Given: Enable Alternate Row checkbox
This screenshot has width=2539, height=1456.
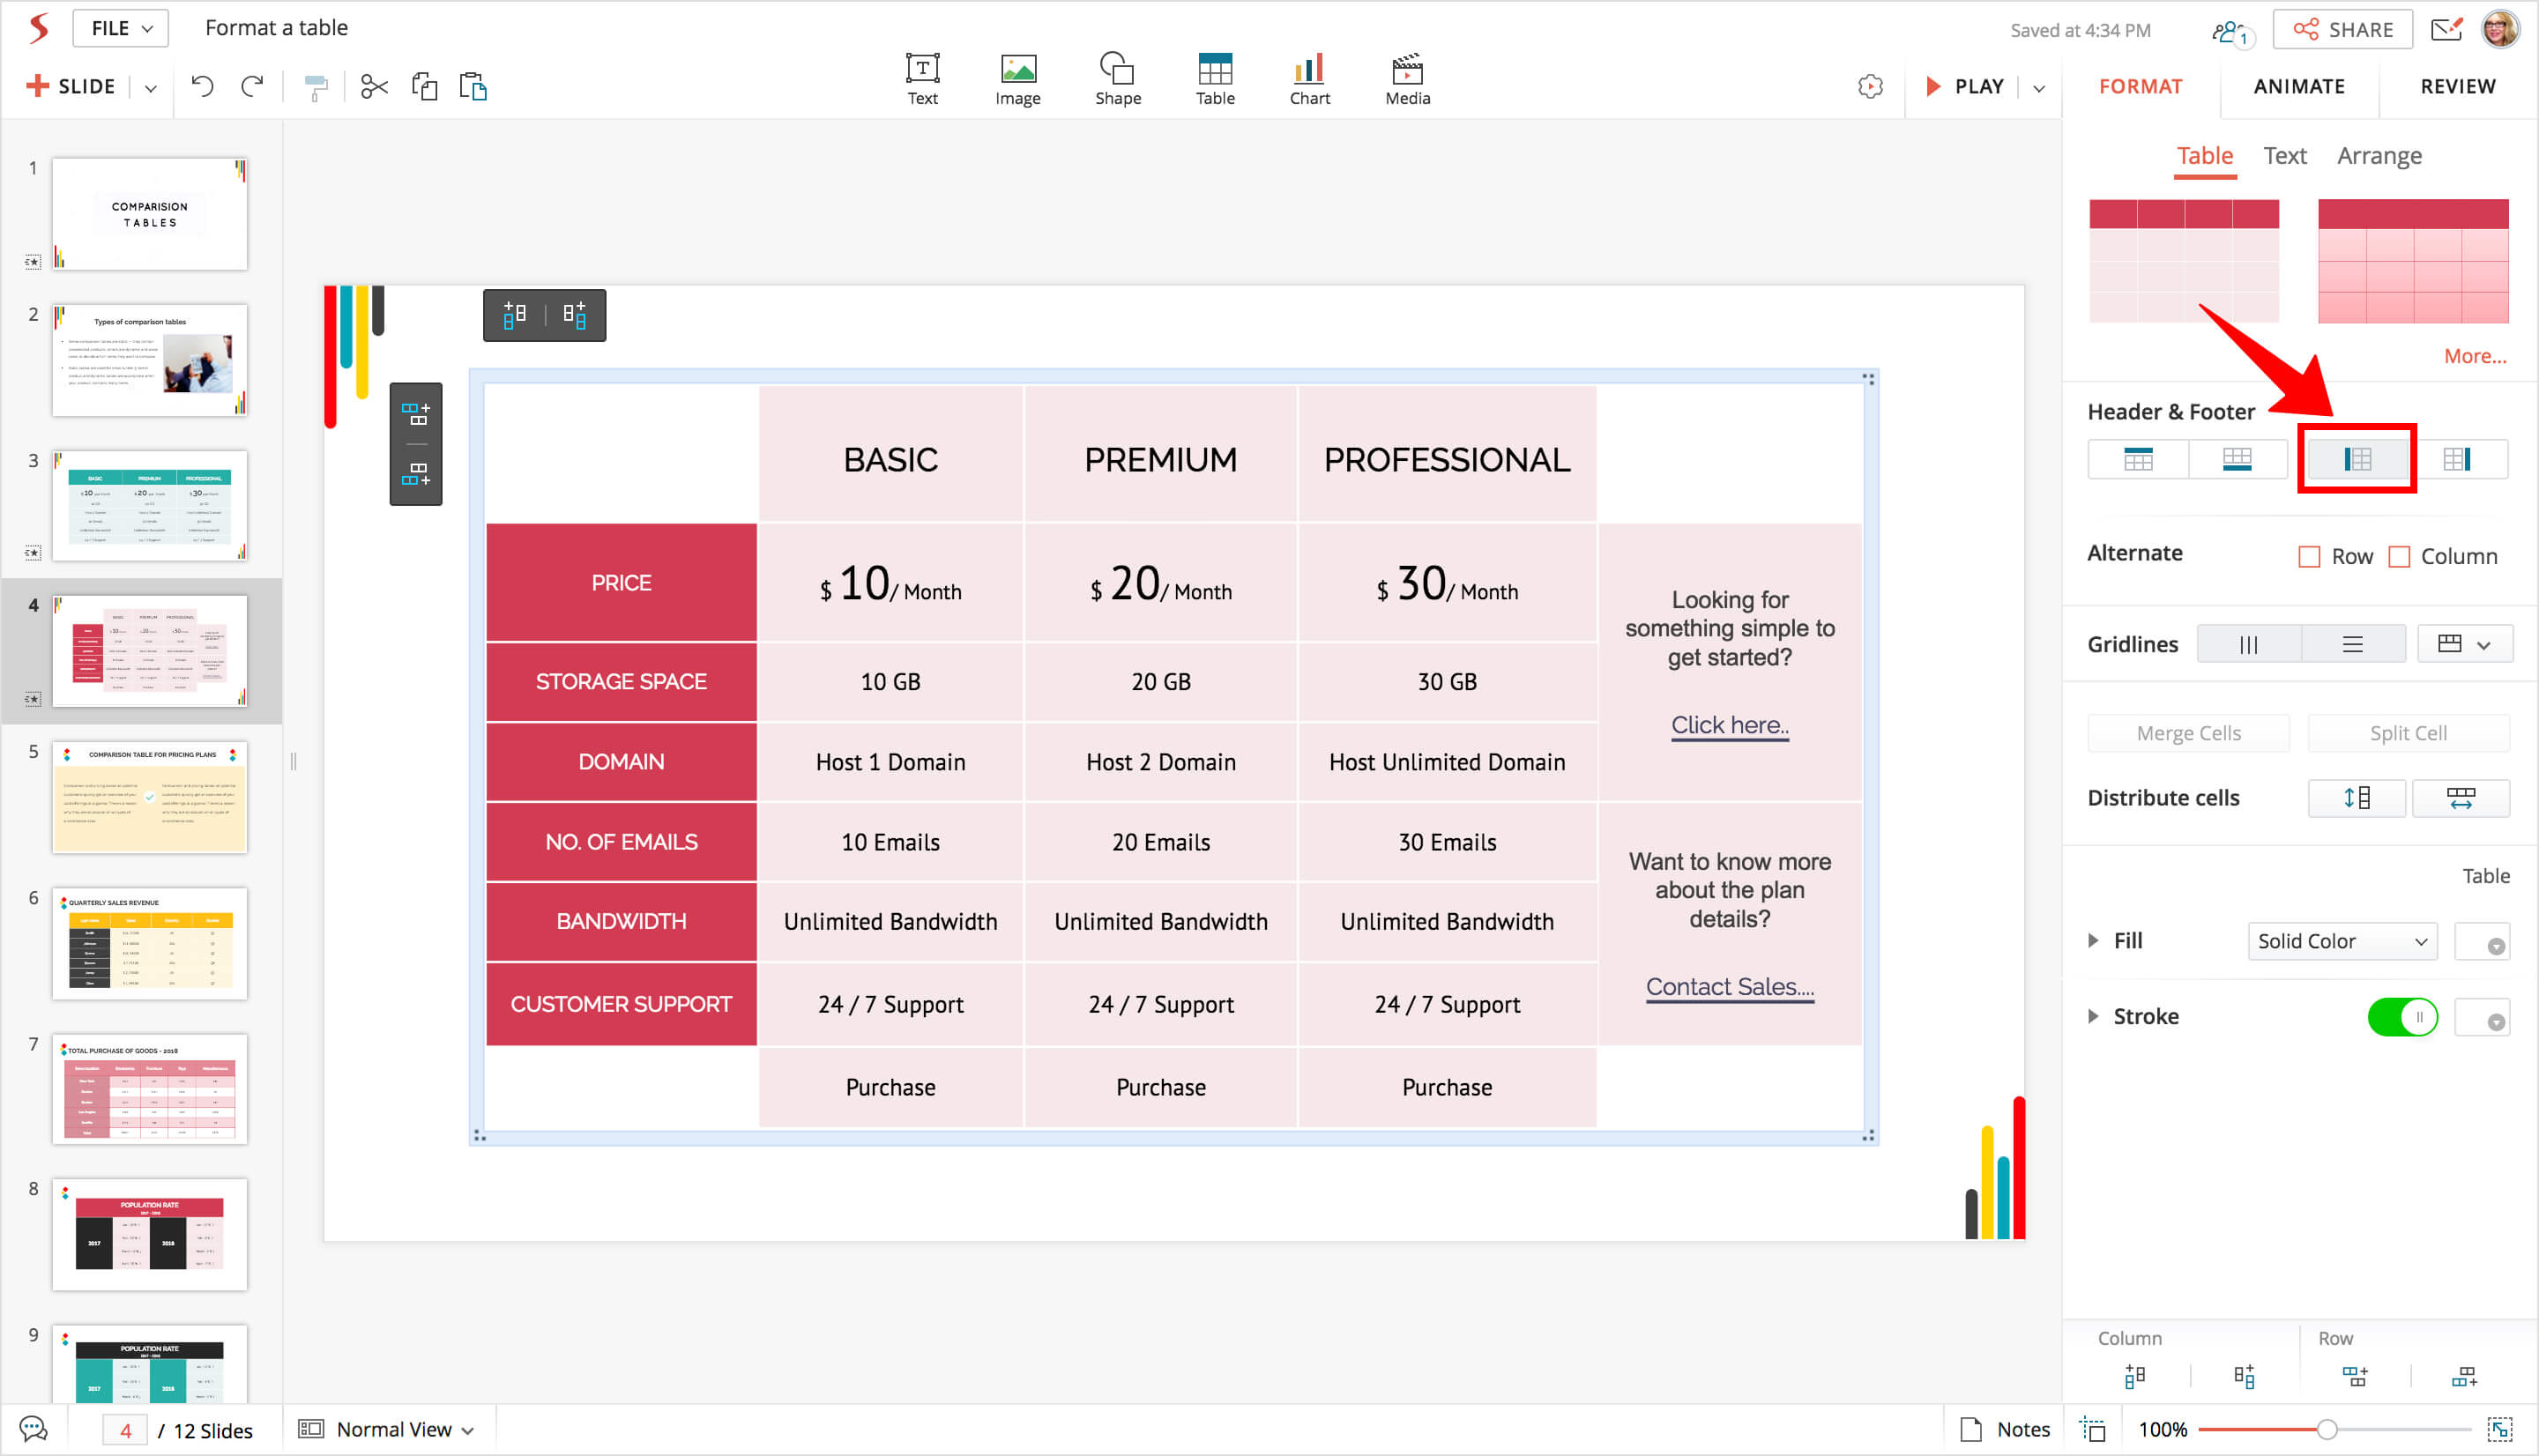Looking at the screenshot, I should pos(2309,557).
